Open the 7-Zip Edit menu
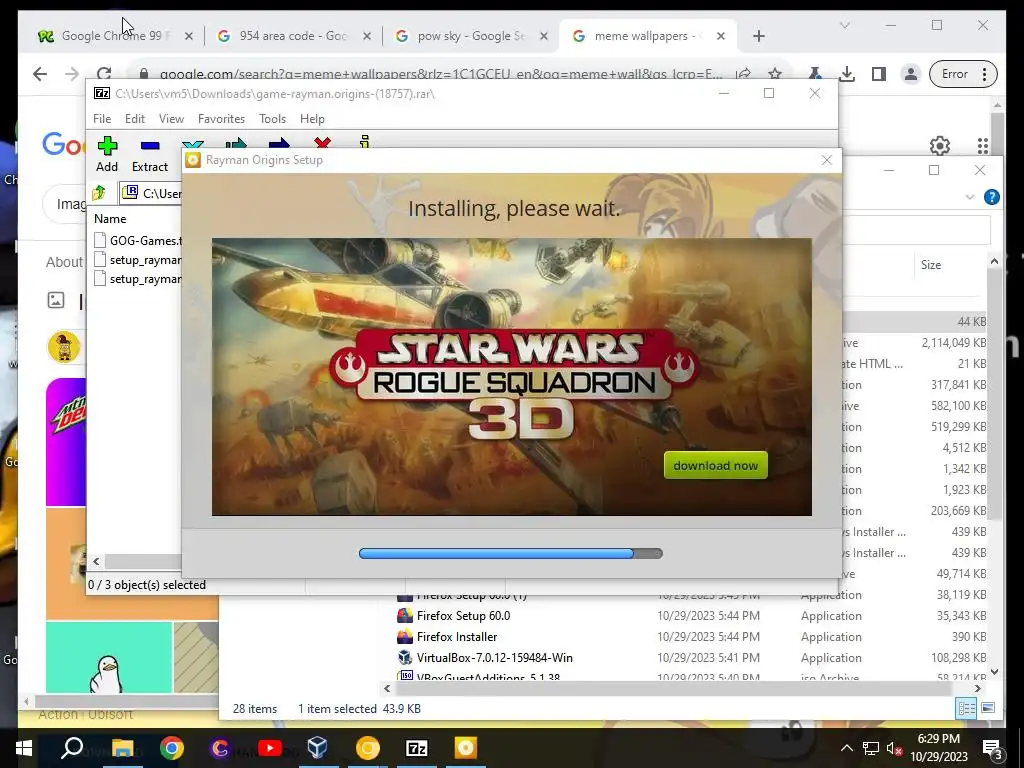Viewport: 1024px width, 768px height. click(135, 119)
